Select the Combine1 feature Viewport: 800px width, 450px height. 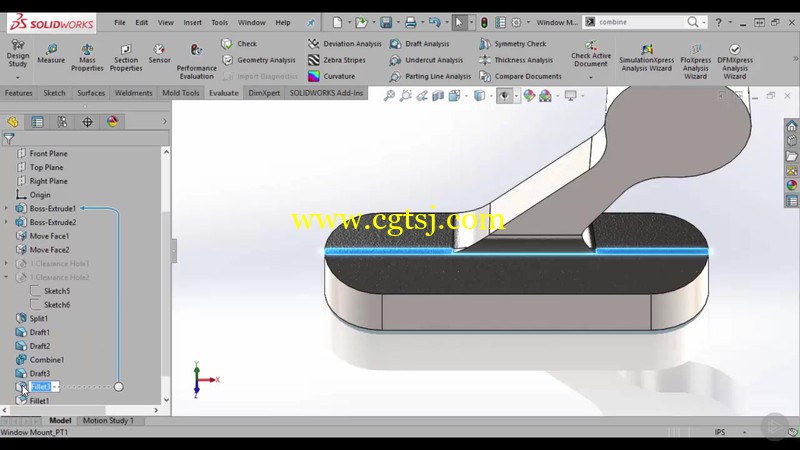[x=46, y=360]
